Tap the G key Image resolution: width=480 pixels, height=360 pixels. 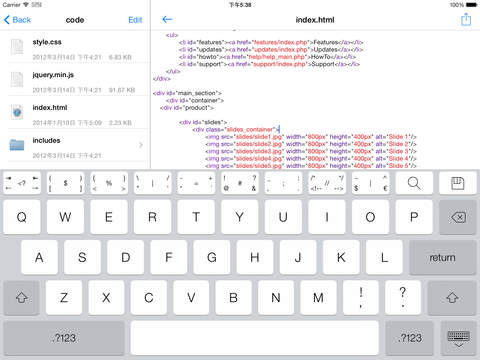(212, 257)
